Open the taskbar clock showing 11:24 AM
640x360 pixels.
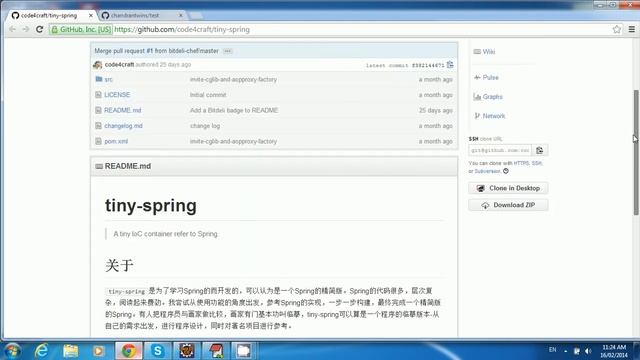coord(614,351)
